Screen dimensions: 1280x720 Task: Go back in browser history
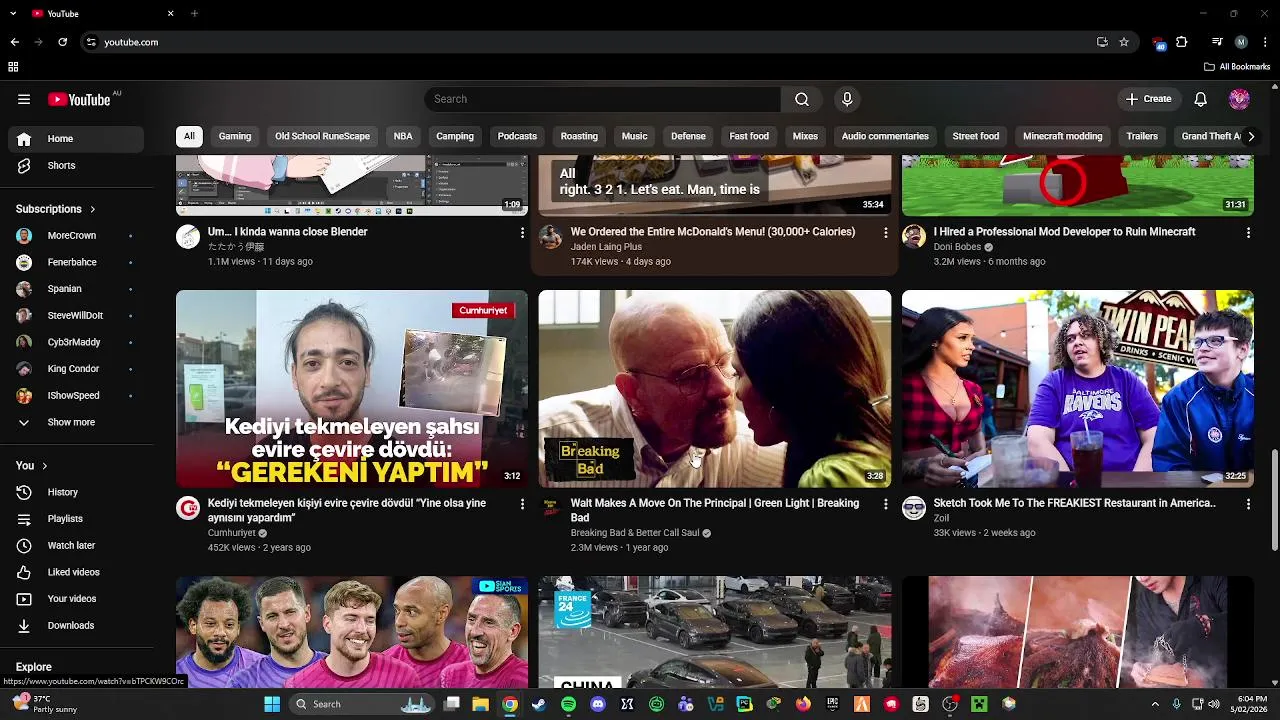(x=14, y=42)
